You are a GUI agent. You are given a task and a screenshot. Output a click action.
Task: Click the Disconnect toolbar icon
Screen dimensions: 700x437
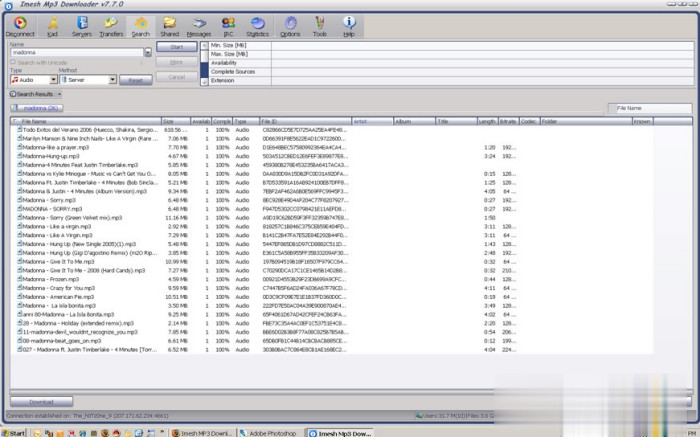click(20, 26)
